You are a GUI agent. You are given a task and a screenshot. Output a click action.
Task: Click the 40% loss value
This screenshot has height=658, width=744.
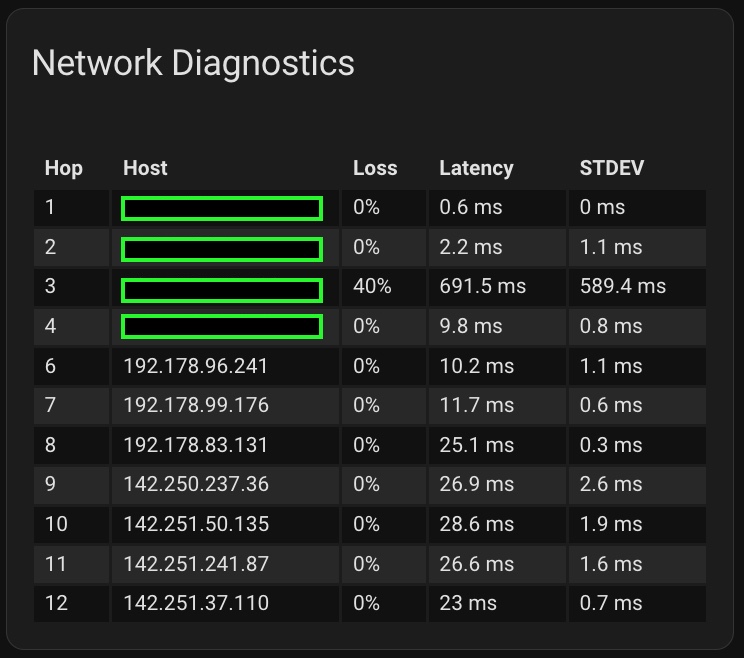point(372,287)
